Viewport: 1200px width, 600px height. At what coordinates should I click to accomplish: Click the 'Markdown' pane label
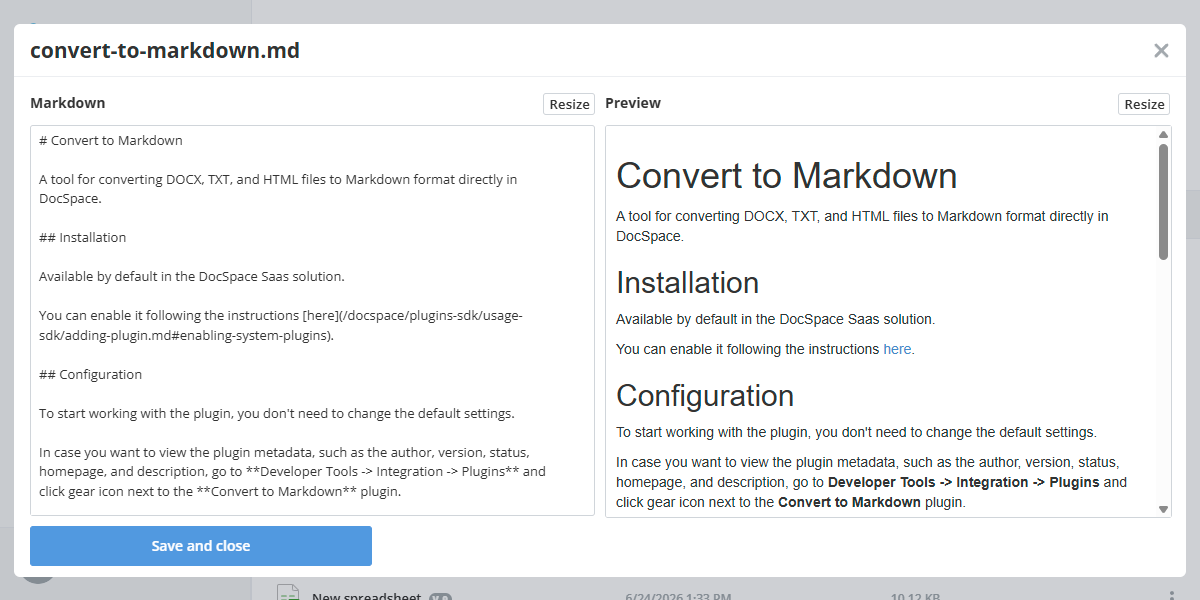tap(68, 103)
